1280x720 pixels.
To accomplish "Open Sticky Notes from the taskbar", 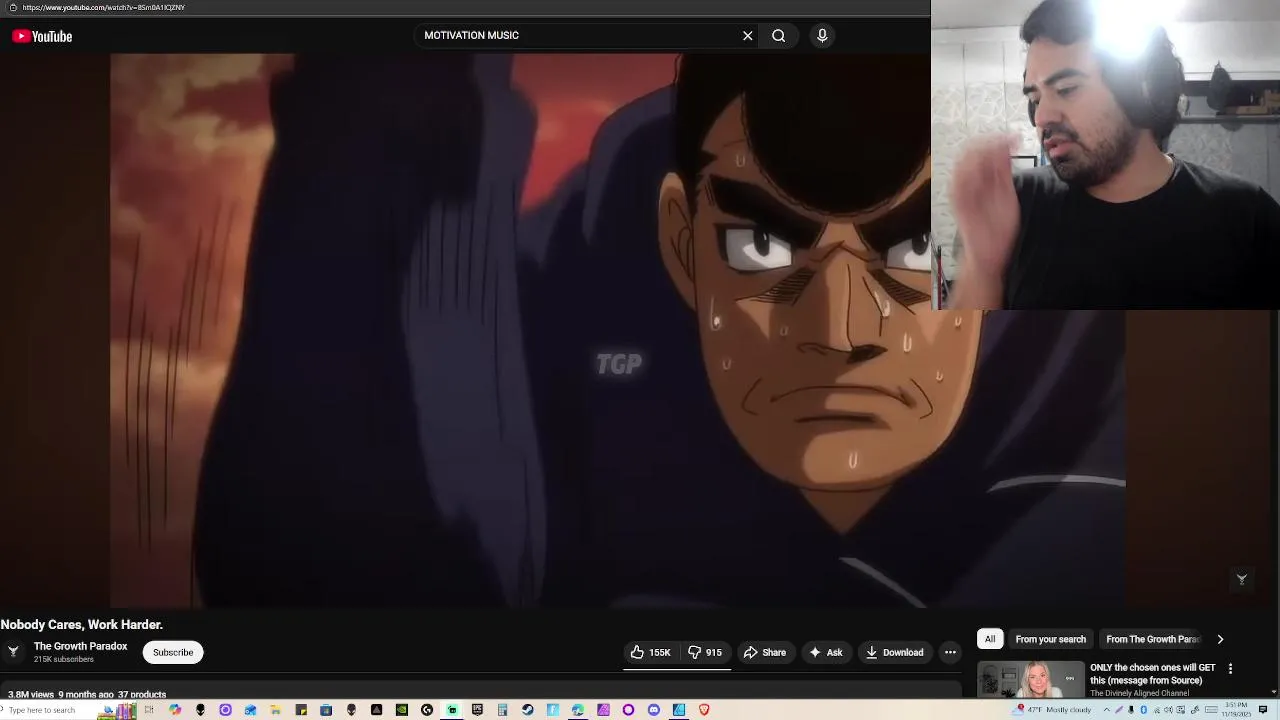I will (300, 710).
